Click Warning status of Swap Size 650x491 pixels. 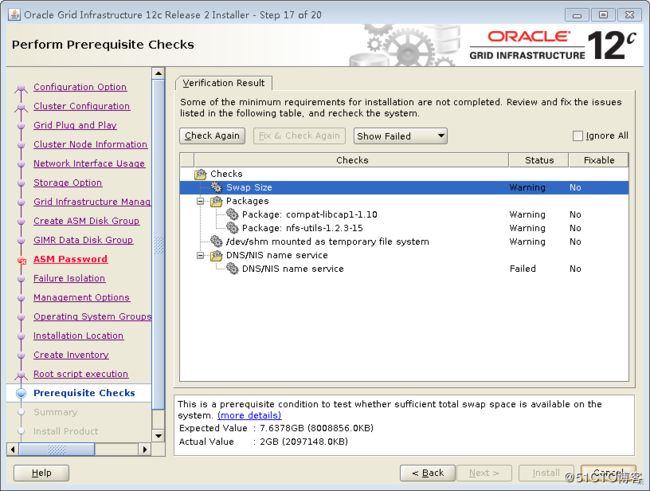tap(527, 187)
